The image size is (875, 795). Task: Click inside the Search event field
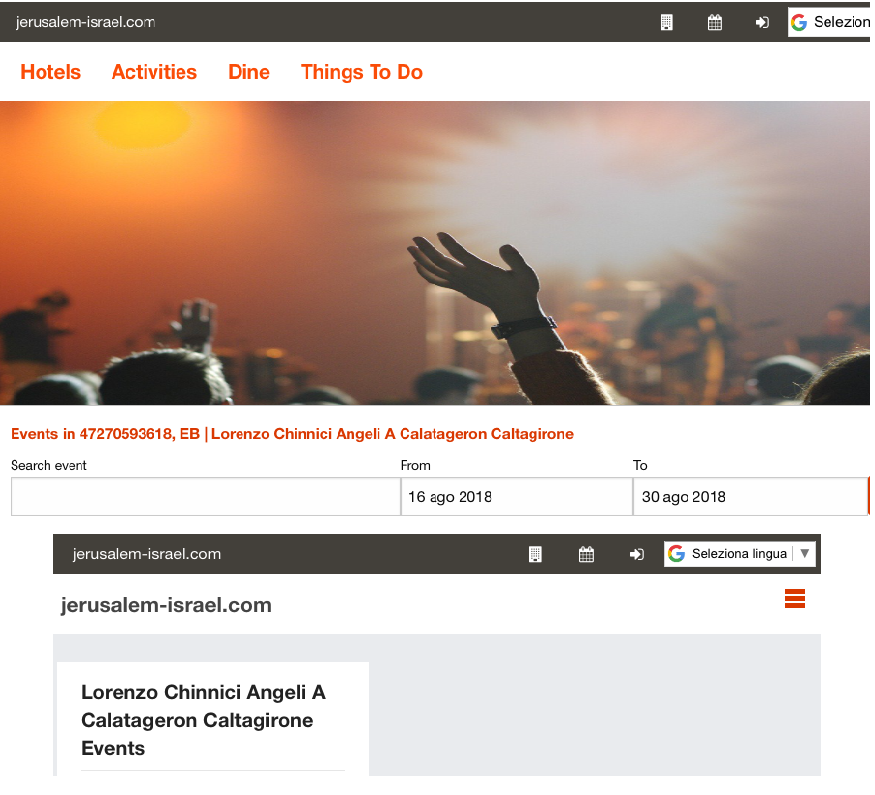(206, 497)
